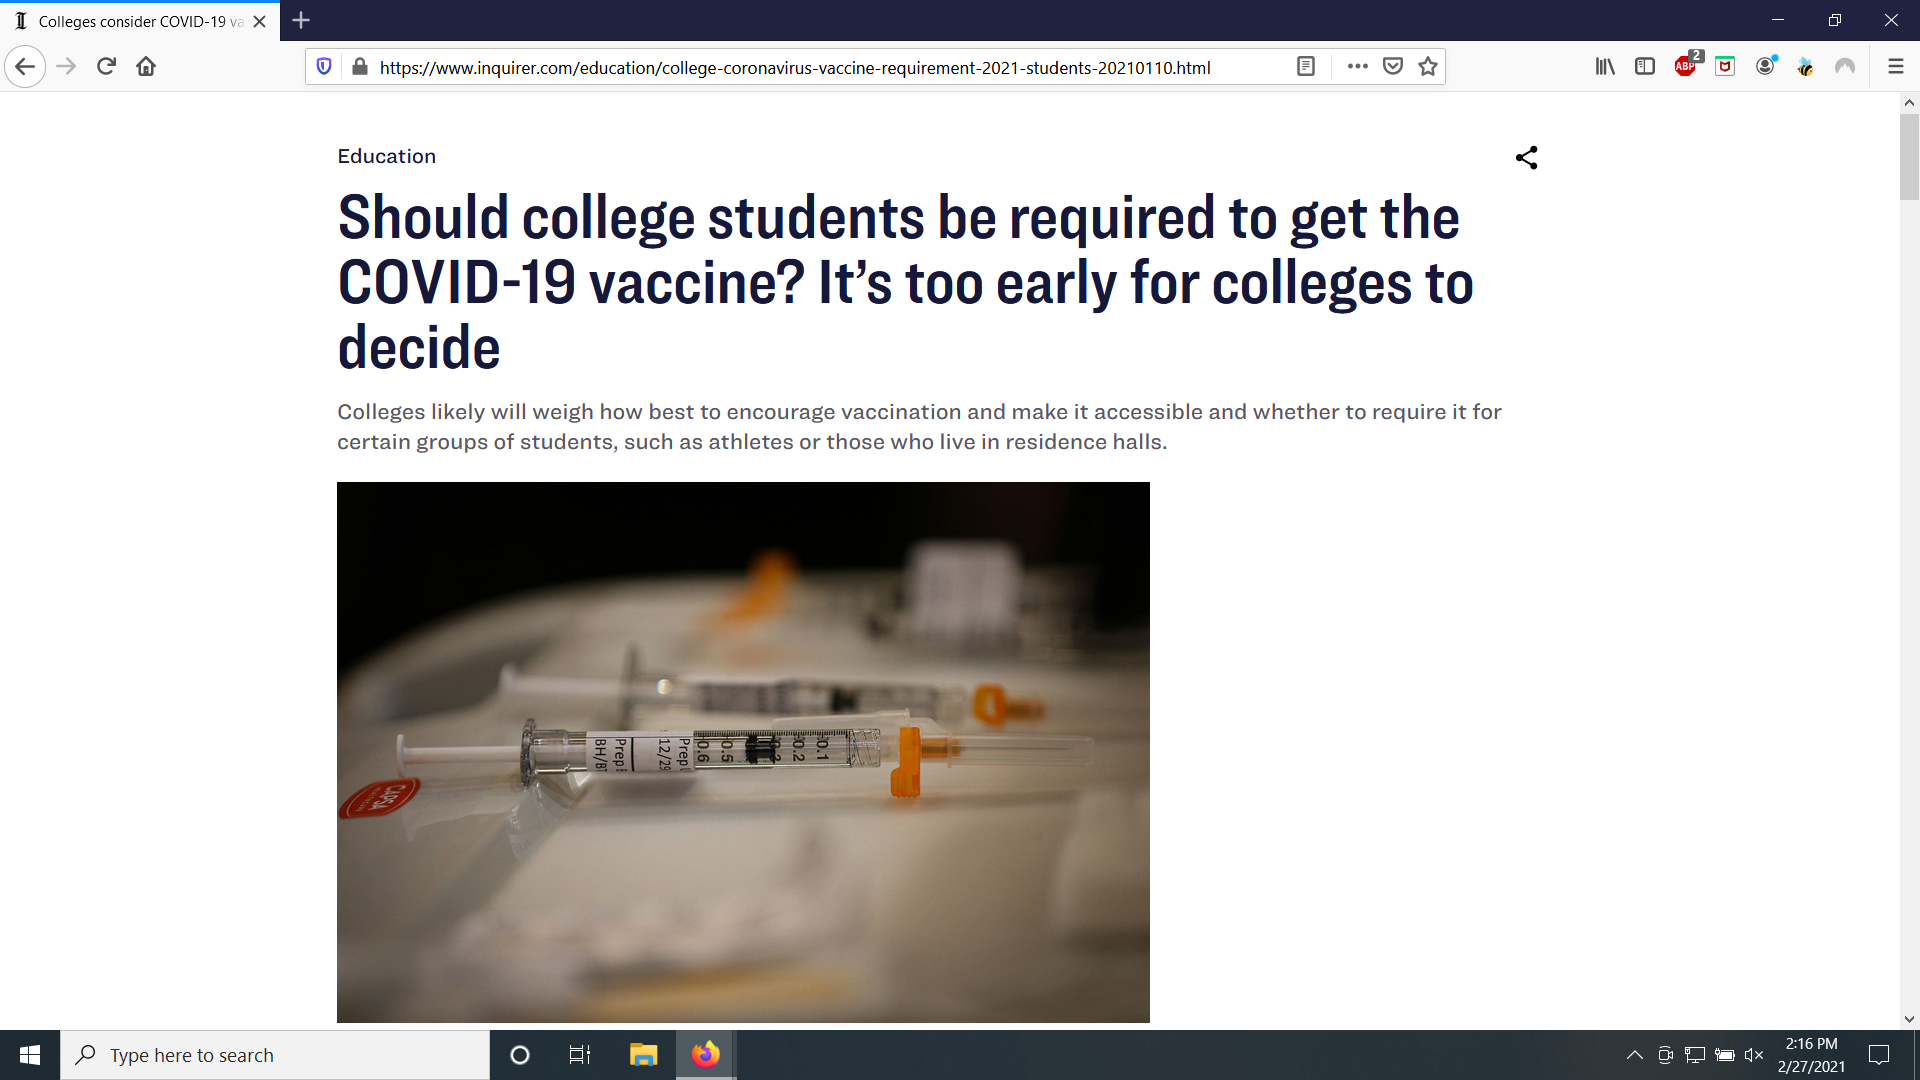Open Firefox Library icon
Viewport: 1920px width, 1080px height.
coord(1605,66)
